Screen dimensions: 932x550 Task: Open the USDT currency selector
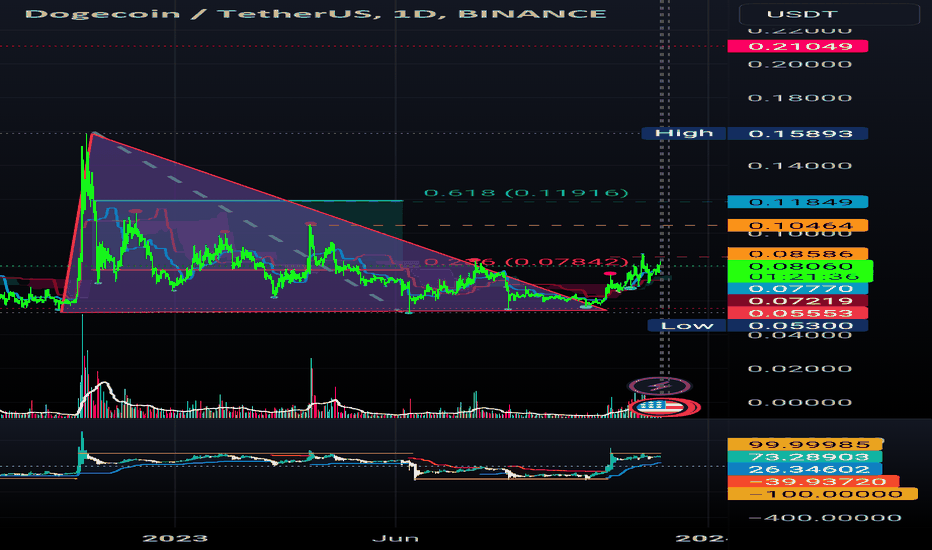(829, 14)
